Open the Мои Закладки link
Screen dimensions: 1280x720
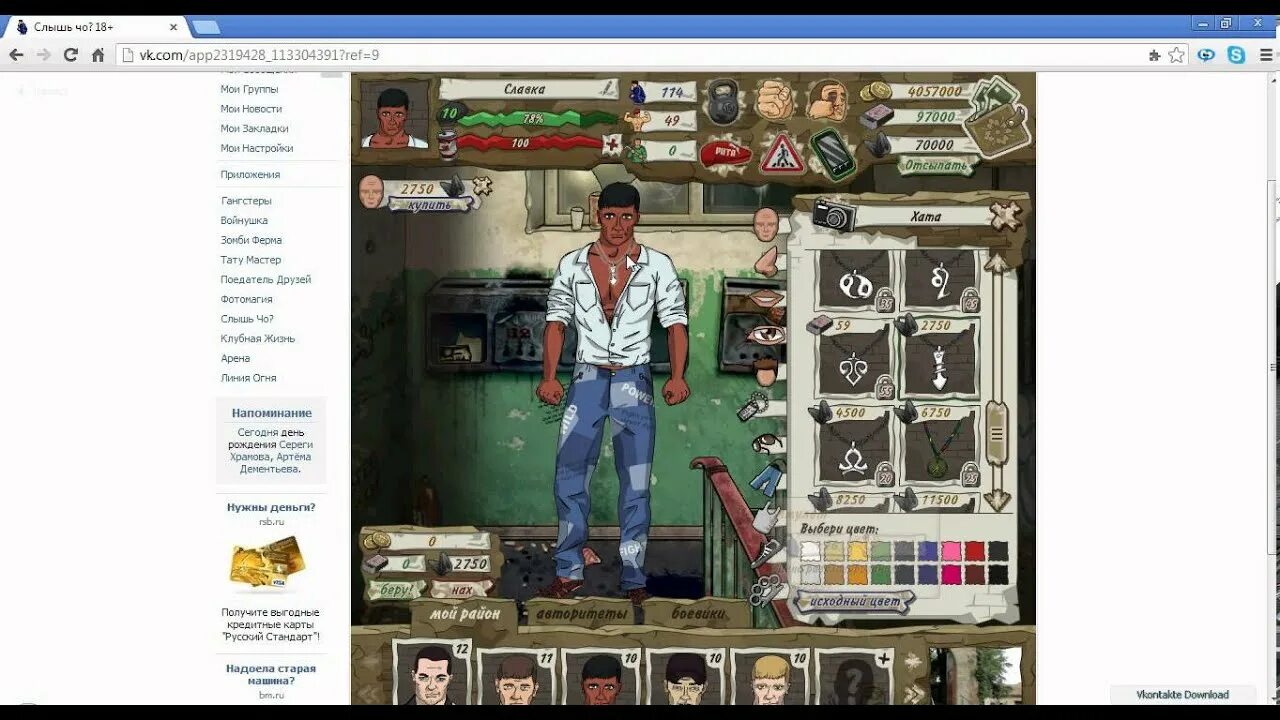[x=254, y=128]
